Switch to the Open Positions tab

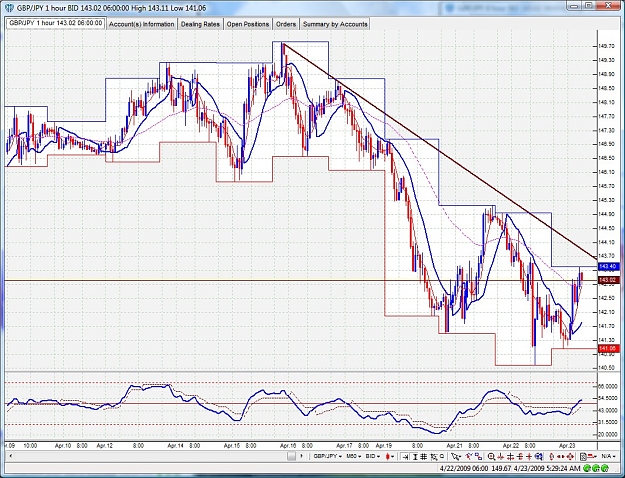point(248,24)
